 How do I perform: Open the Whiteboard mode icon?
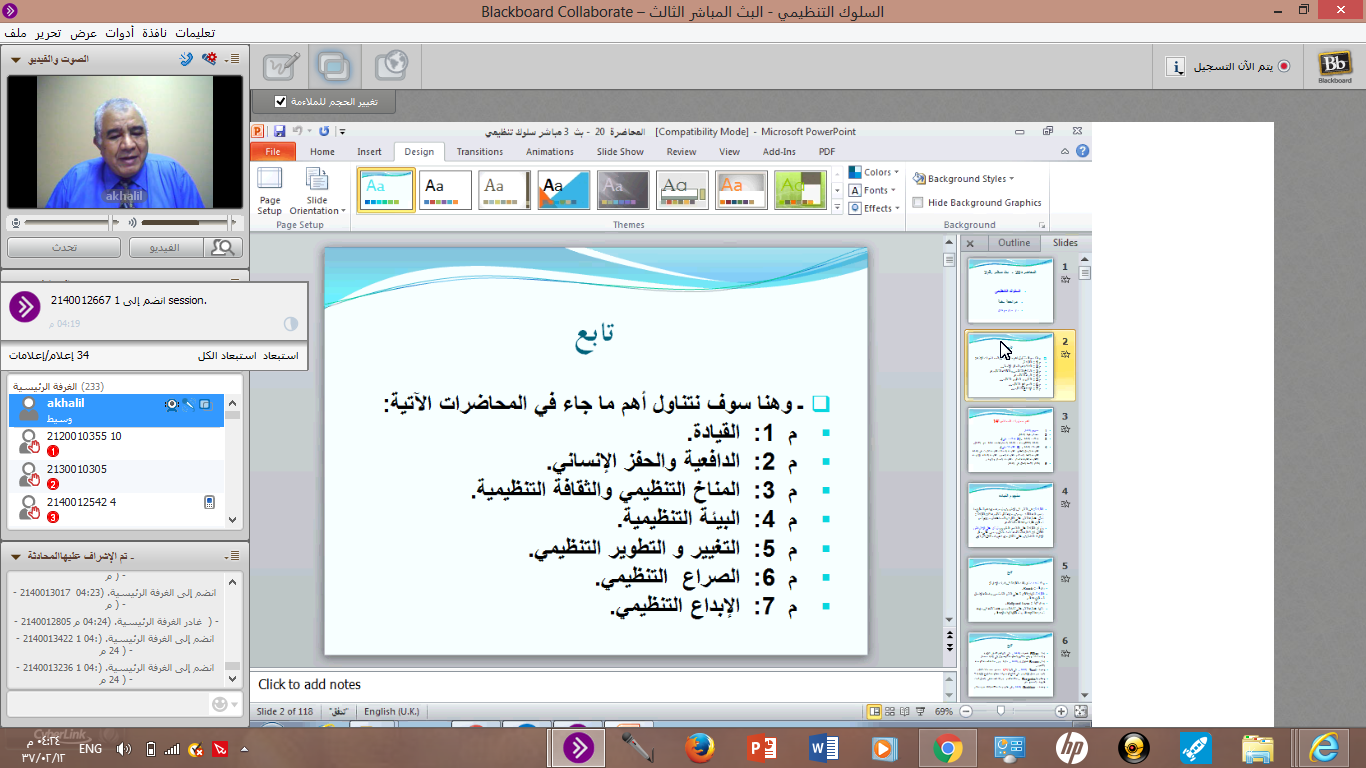coord(281,66)
